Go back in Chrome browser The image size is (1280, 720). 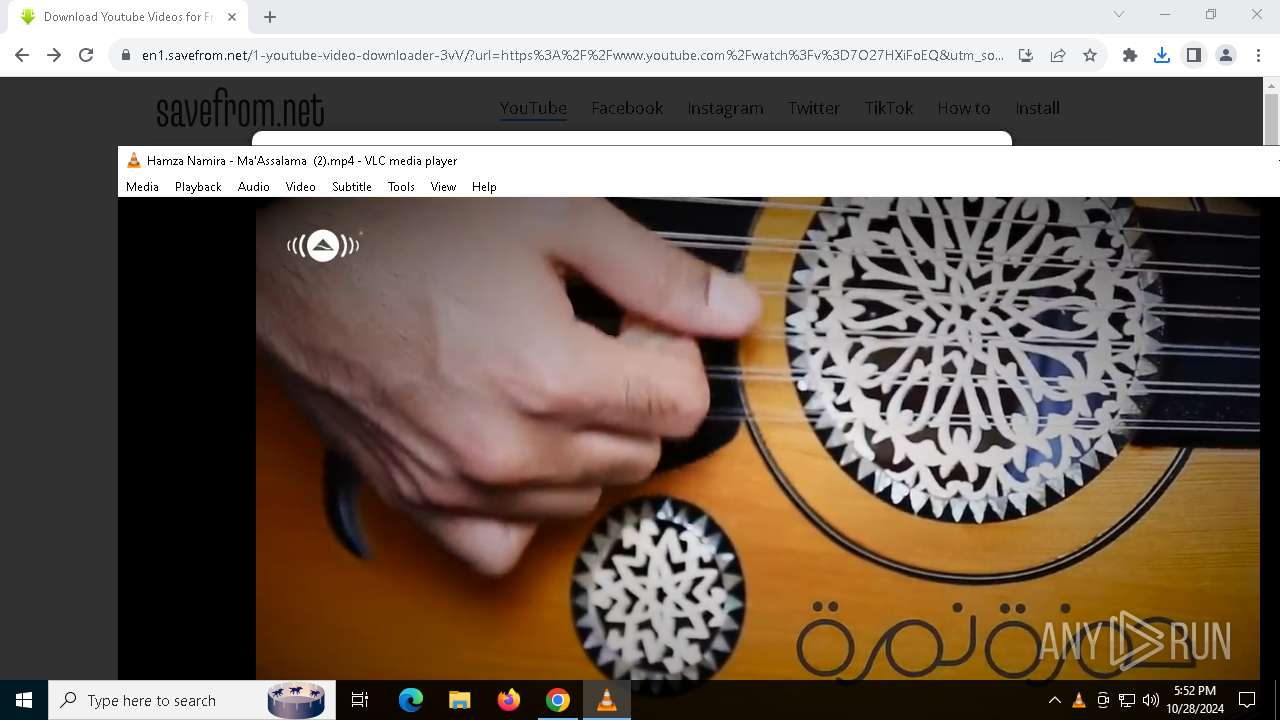coord(22,56)
